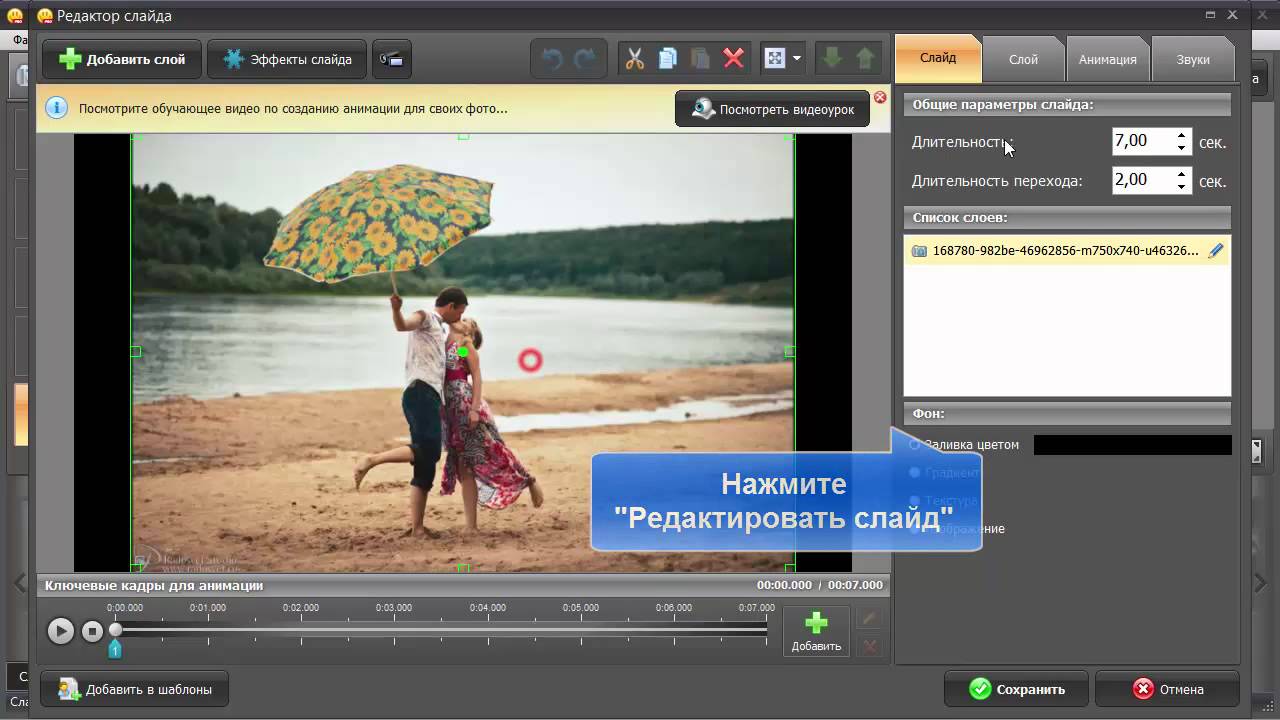Increase Длительность перехода with the up arrow
The height and width of the screenshot is (720, 1280).
click(1182, 174)
